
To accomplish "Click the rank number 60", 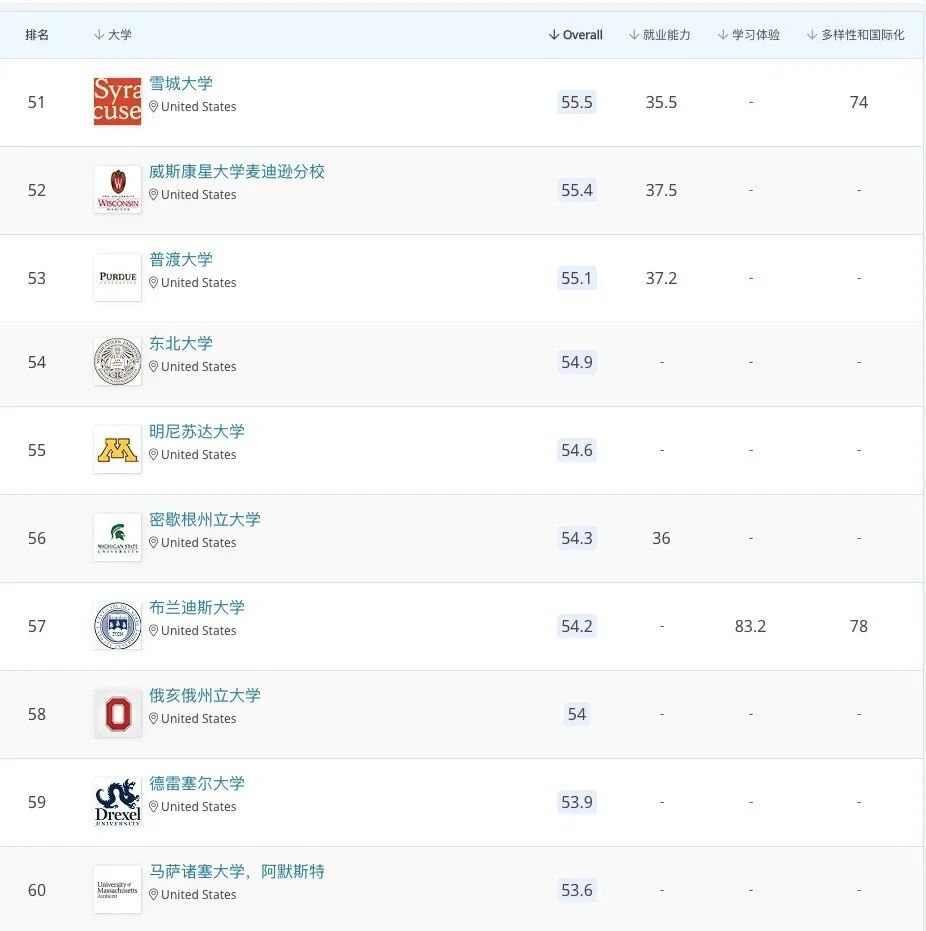I will 36,890.
